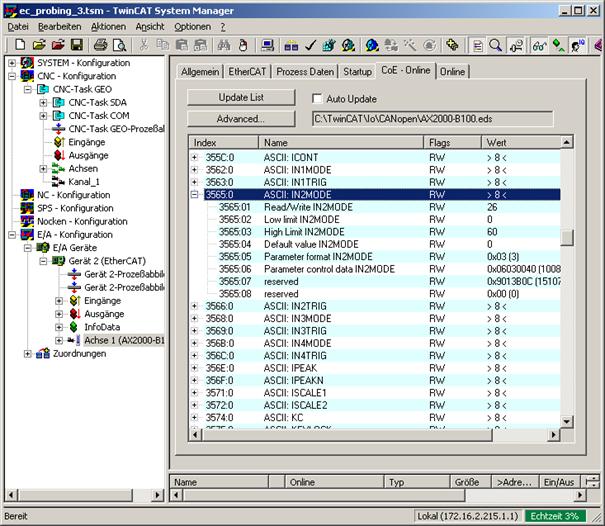Select the NC - Konfiguration tree node
Image resolution: width=605 pixels, height=526 pixels.
(74, 195)
